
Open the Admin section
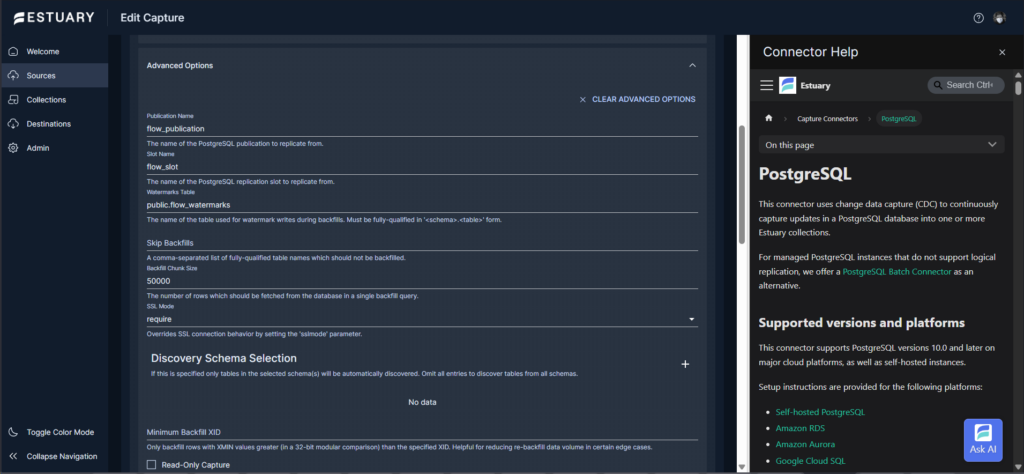tap(54, 148)
